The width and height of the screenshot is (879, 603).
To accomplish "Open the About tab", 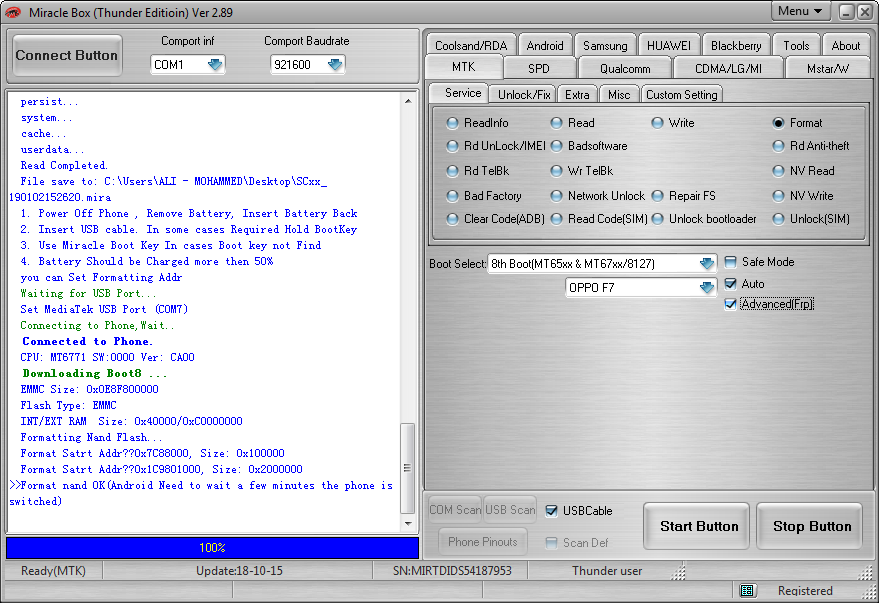I will [845, 45].
